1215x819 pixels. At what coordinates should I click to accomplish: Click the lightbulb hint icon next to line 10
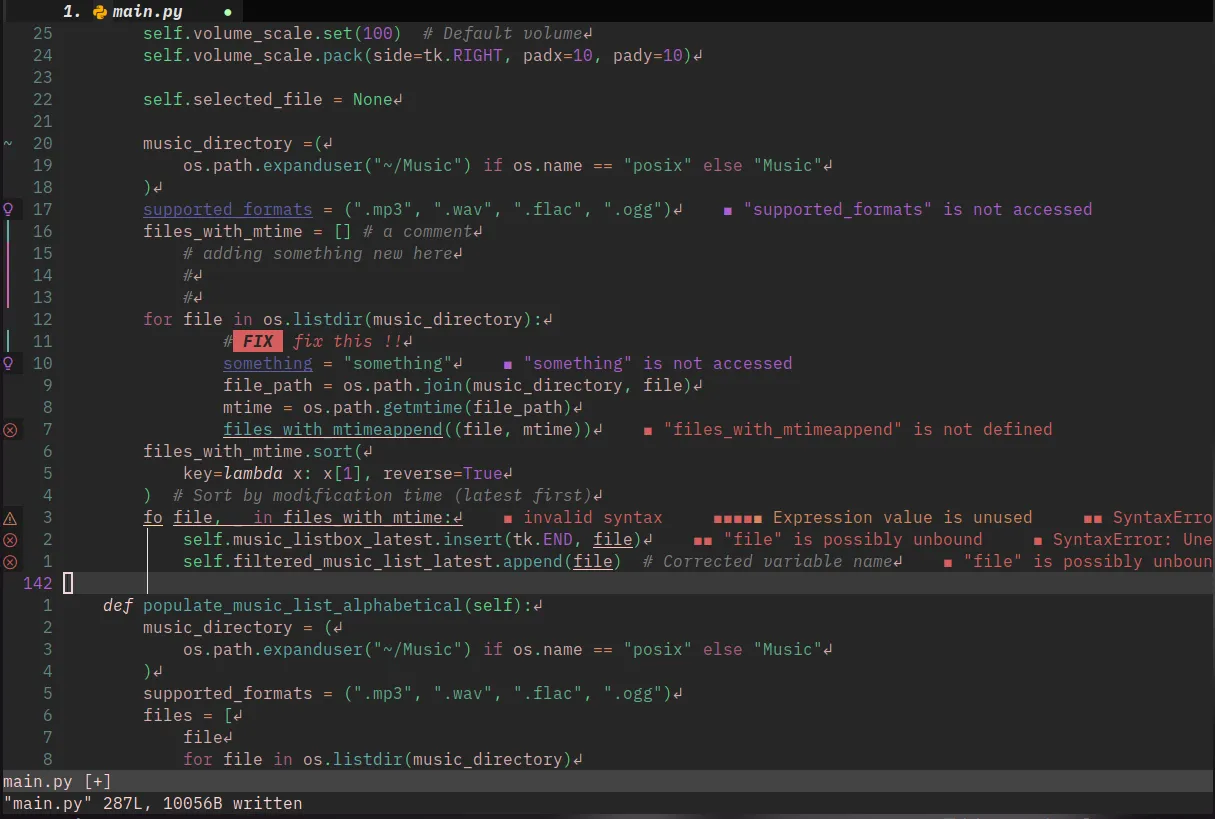point(10,363)
